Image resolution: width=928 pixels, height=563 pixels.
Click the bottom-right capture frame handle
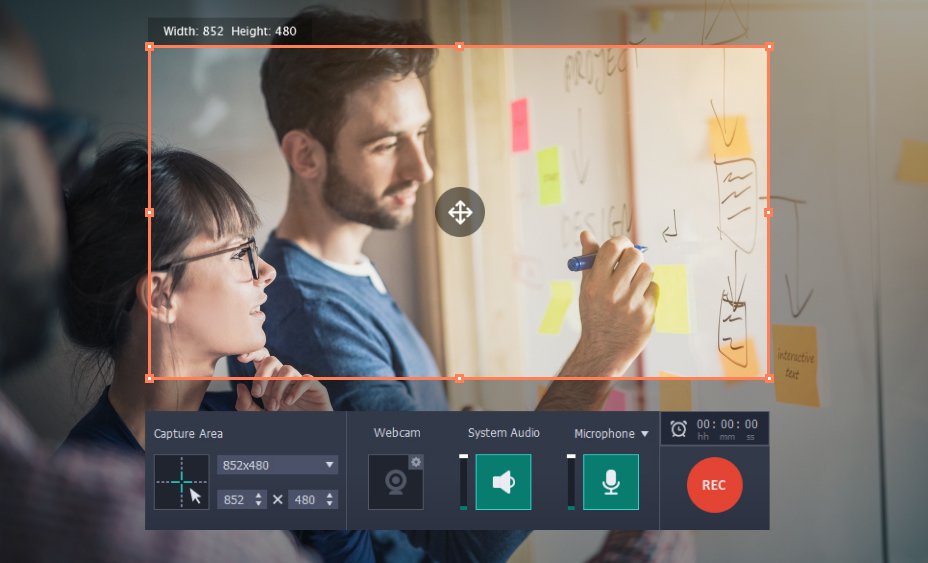(769, 378)
